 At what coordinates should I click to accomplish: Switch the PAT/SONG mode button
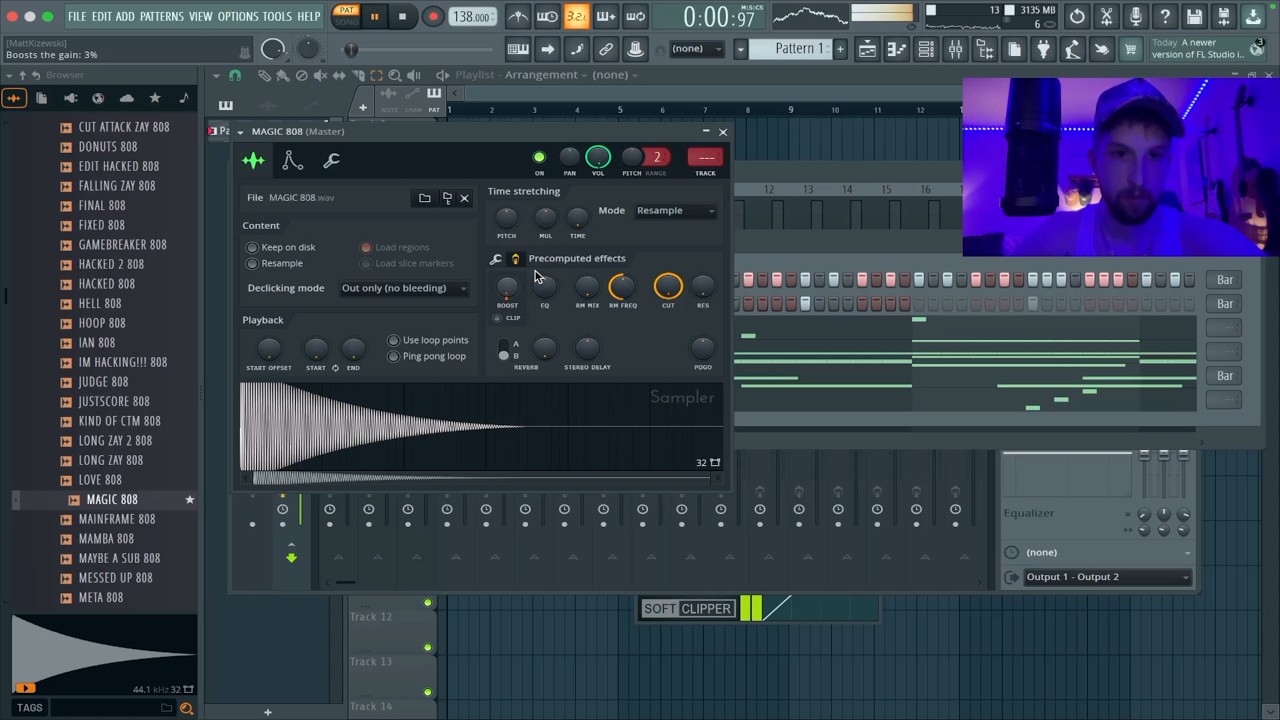(x=346, y=16)
